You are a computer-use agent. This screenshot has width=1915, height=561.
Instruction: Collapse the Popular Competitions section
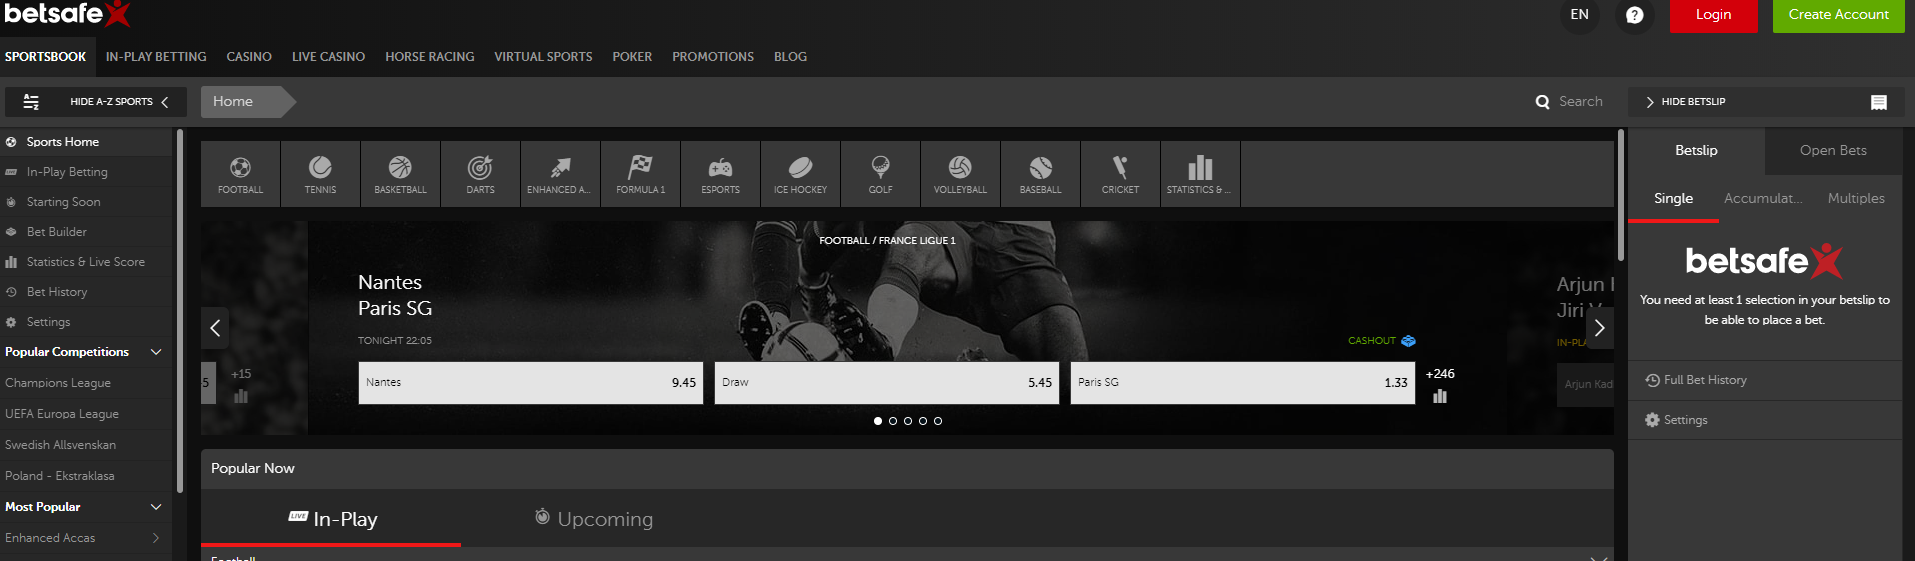point(156,352)
